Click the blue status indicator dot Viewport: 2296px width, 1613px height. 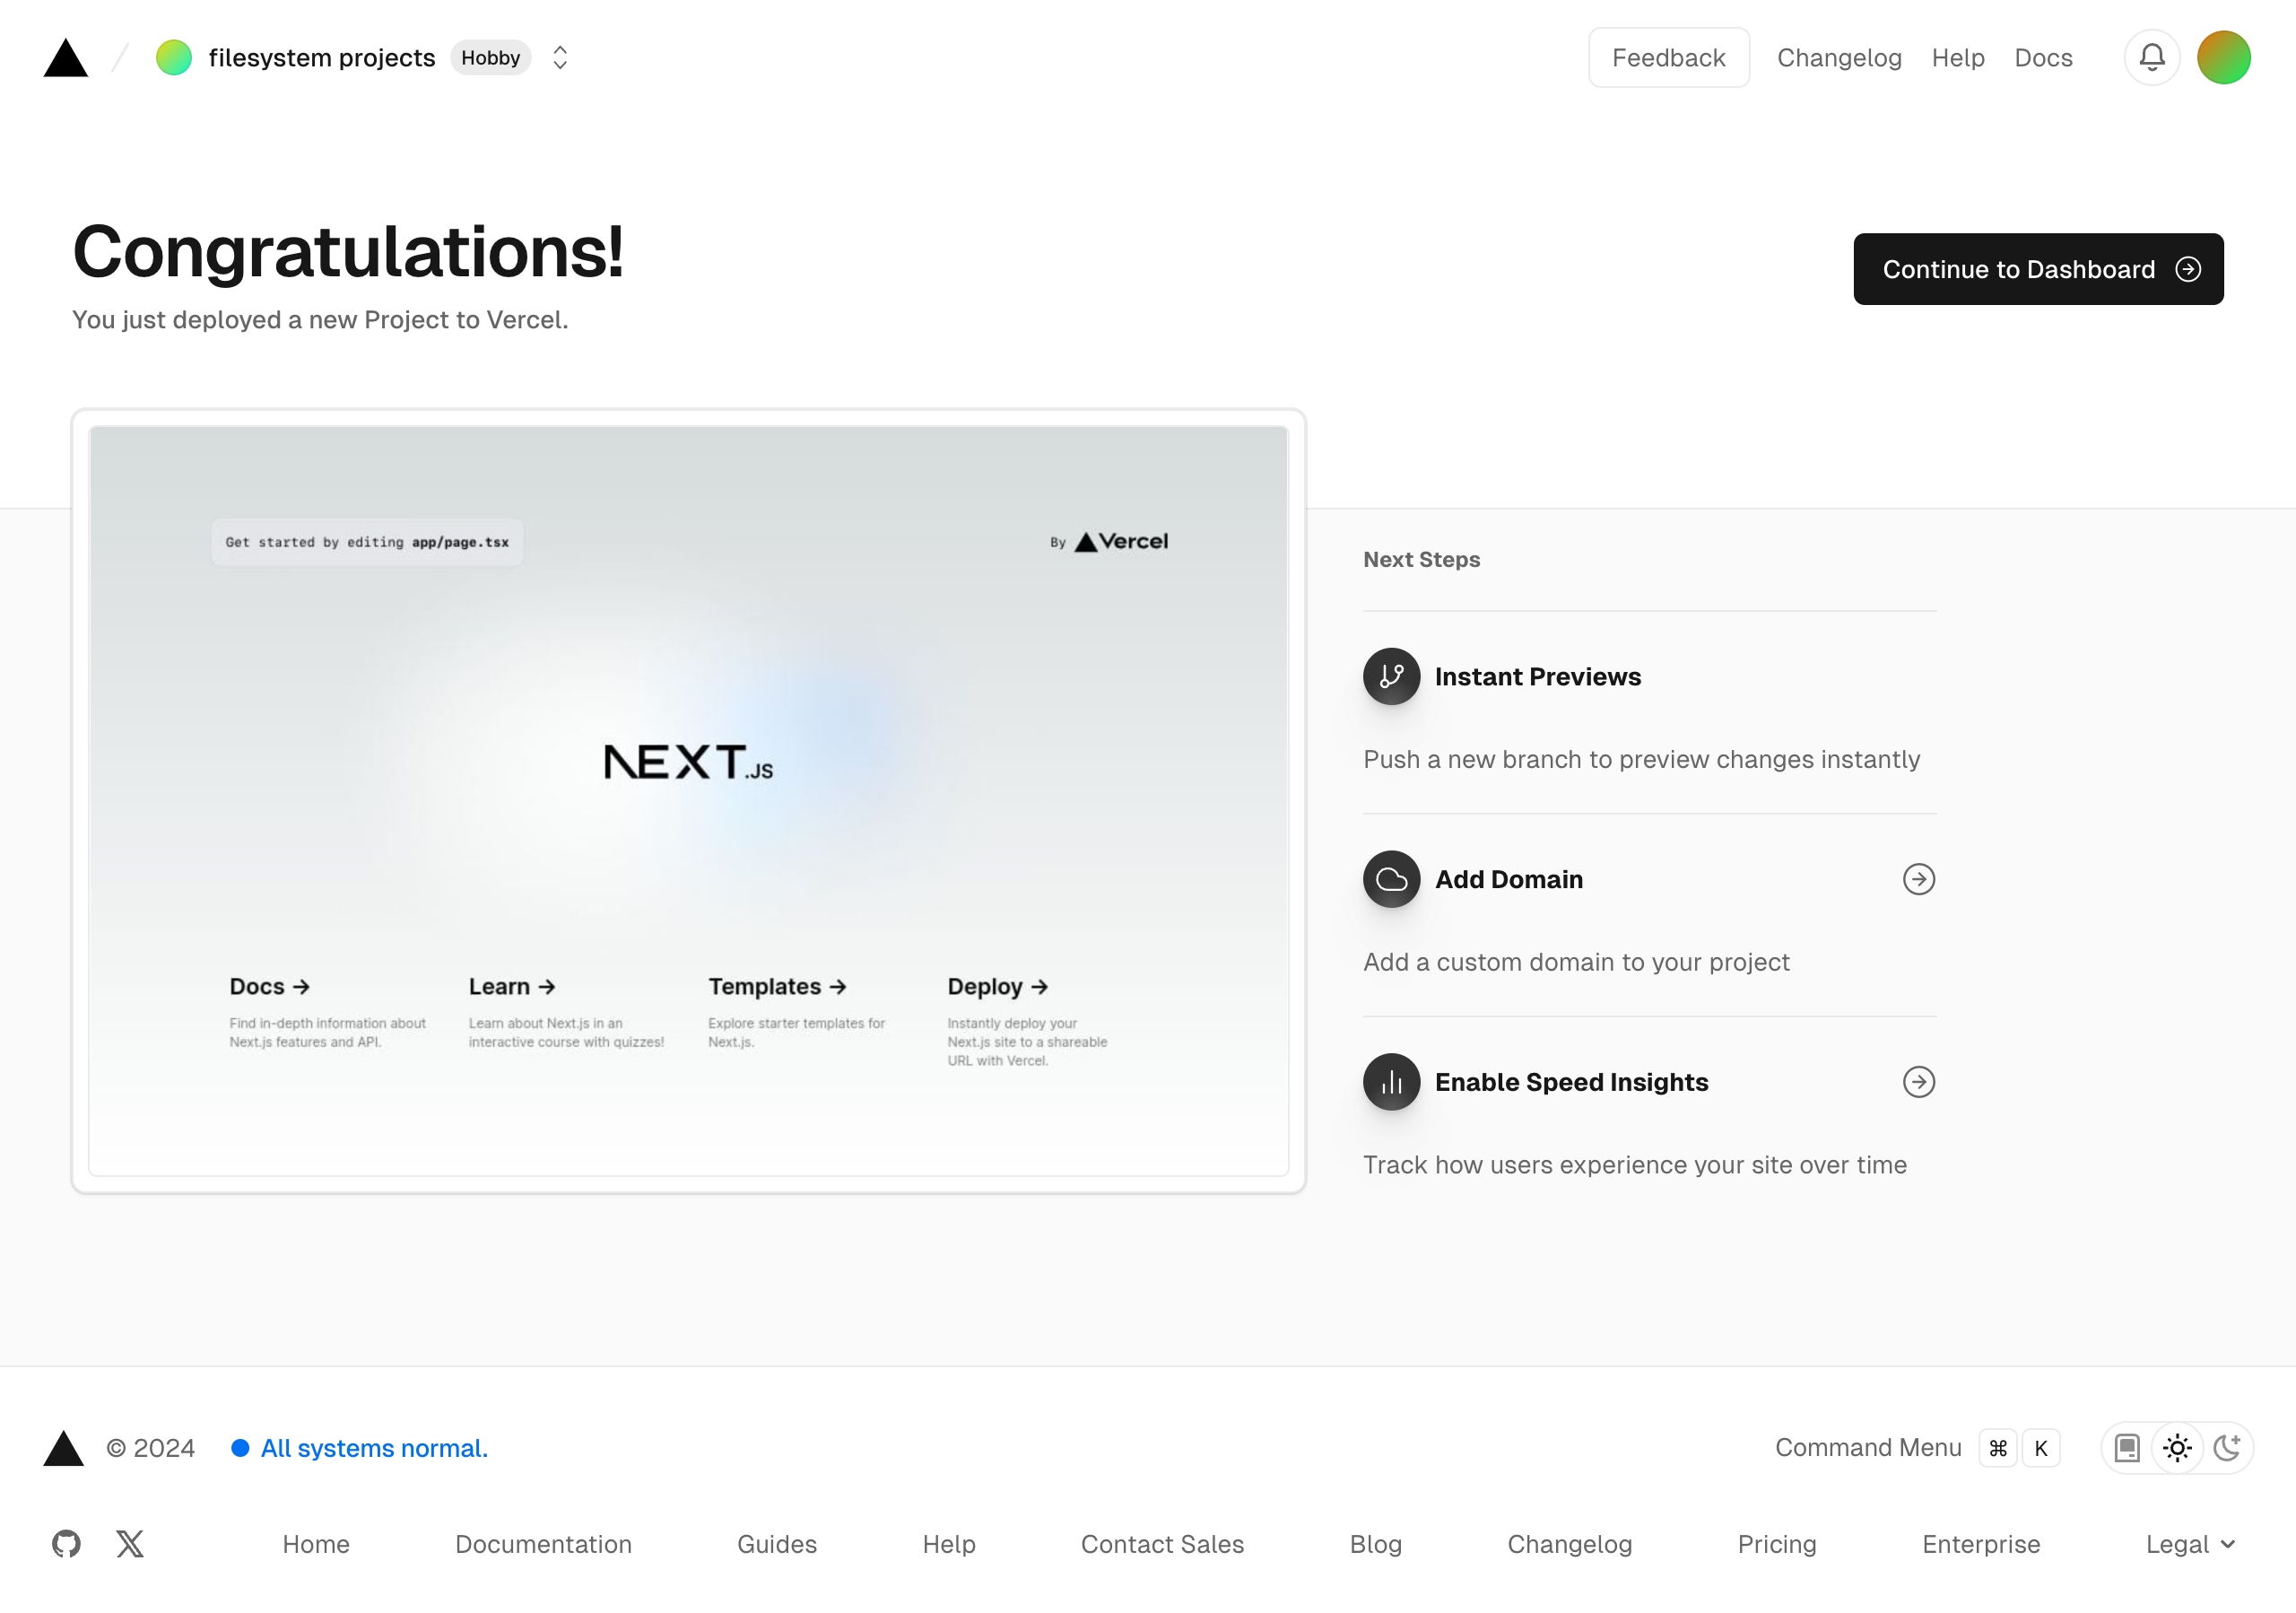[240, 1448]
